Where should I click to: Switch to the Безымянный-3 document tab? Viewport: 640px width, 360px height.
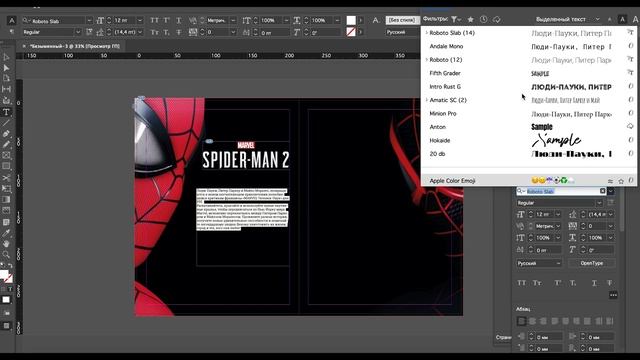coord(75,46)
